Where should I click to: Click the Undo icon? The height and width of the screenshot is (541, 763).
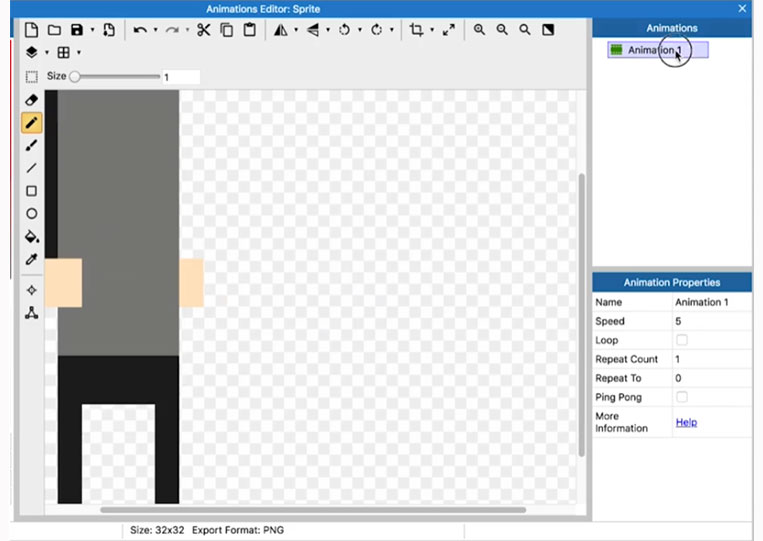[x=140, y=30]
